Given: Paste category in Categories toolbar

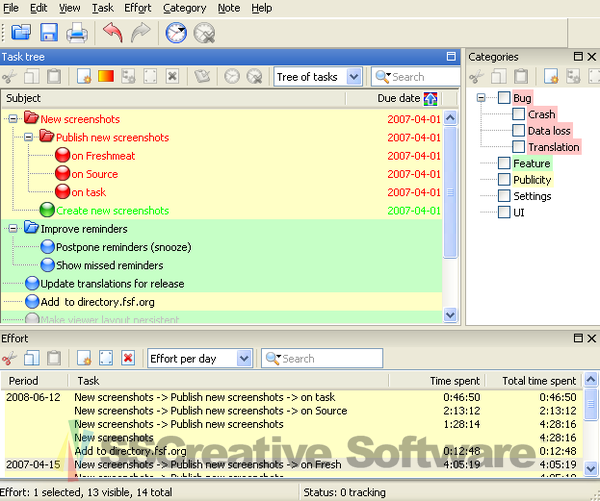Looking at the screenshot, I should click(x=520, y=77).
